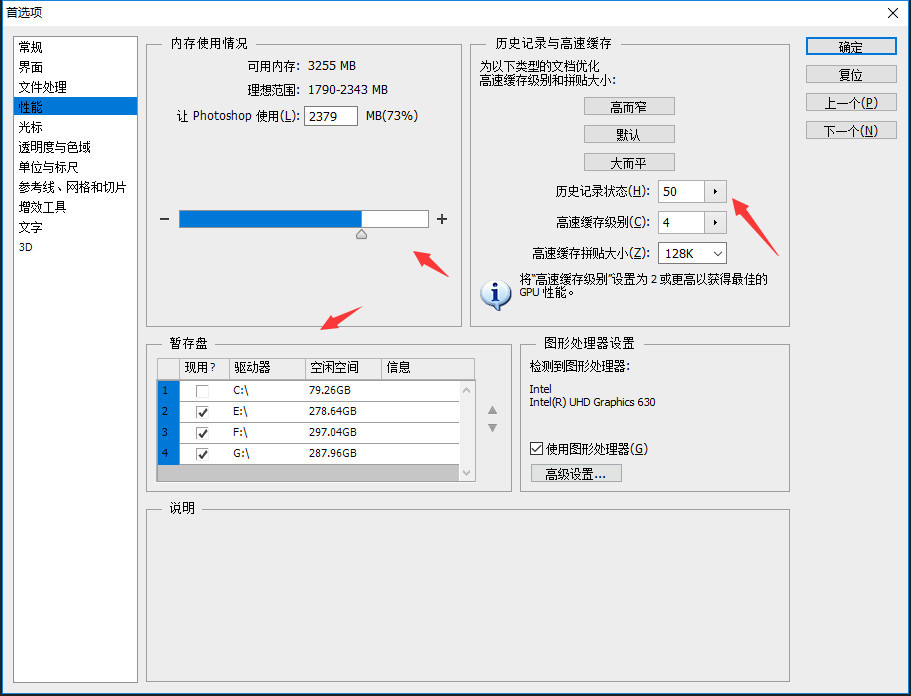Click the 79.26GB free space cell
The image size is (911, 696).
tap(330, 390)
